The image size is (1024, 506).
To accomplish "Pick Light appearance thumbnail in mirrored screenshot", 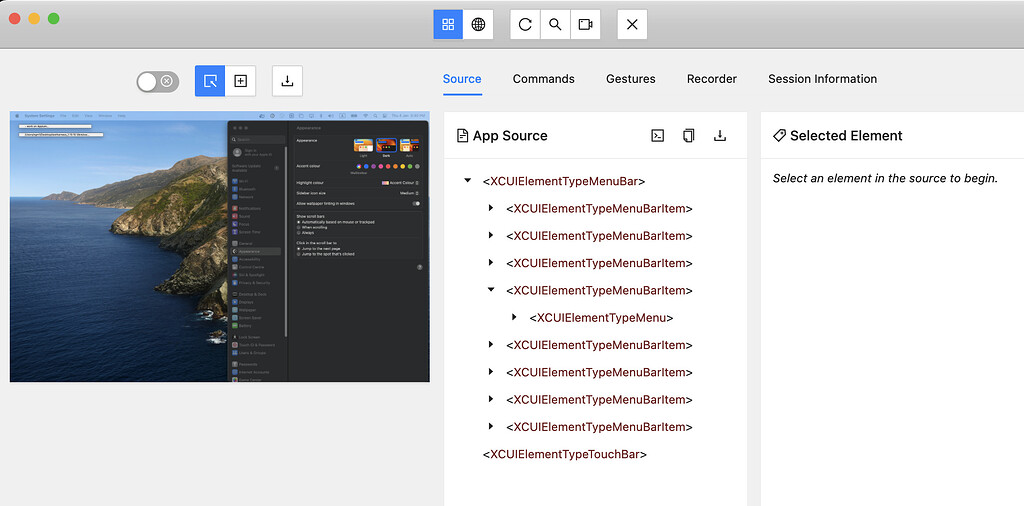I will [x=363, y=146].
